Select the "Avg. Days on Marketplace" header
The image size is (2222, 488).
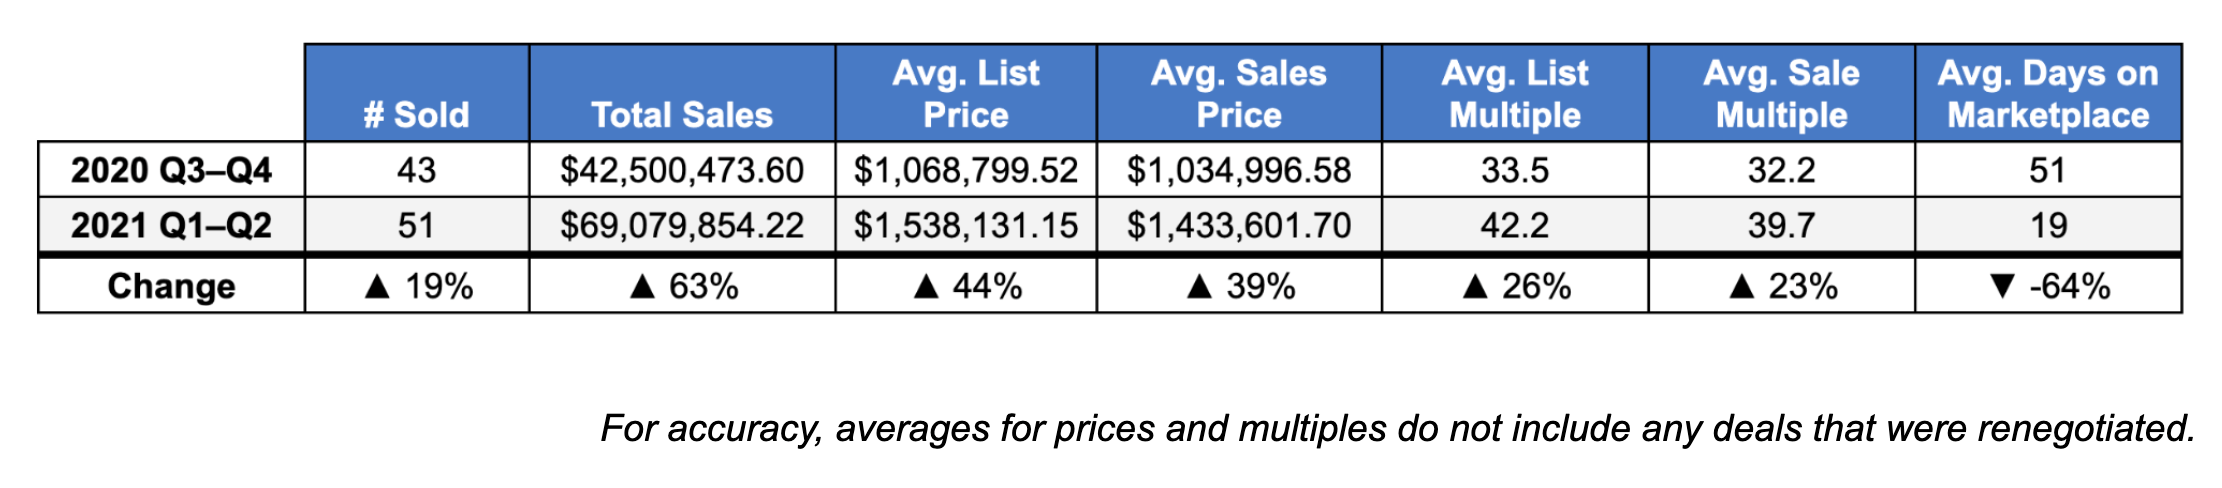click(2048, 93)
